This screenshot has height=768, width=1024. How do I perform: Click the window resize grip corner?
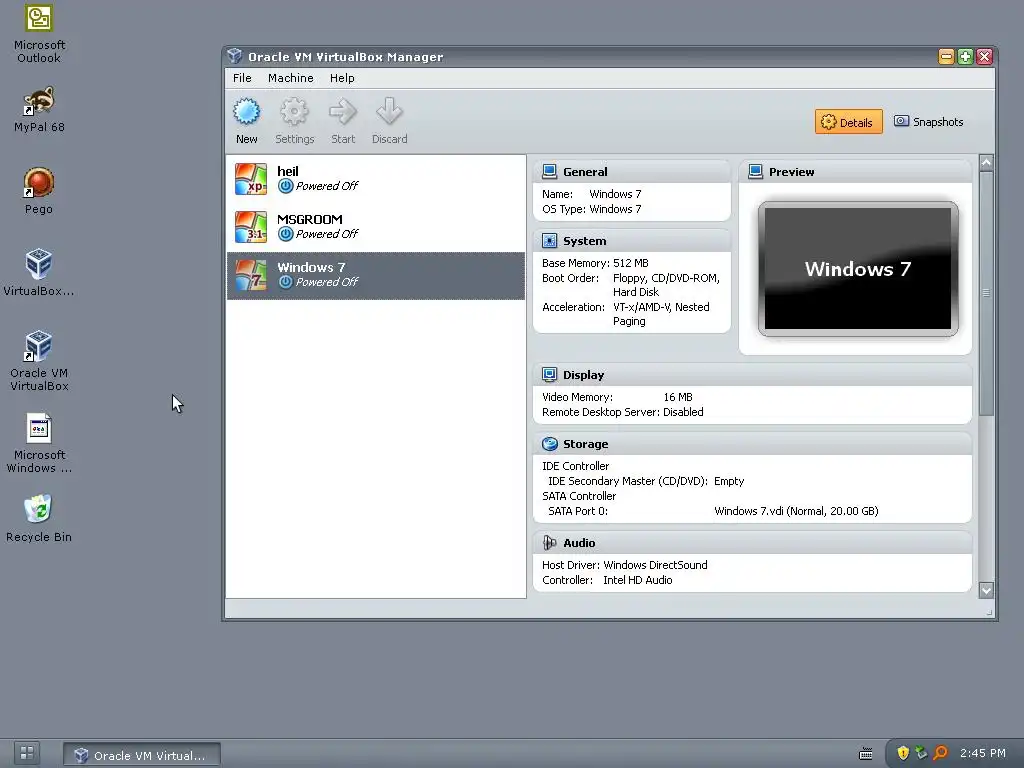click(x=989, y=613)
